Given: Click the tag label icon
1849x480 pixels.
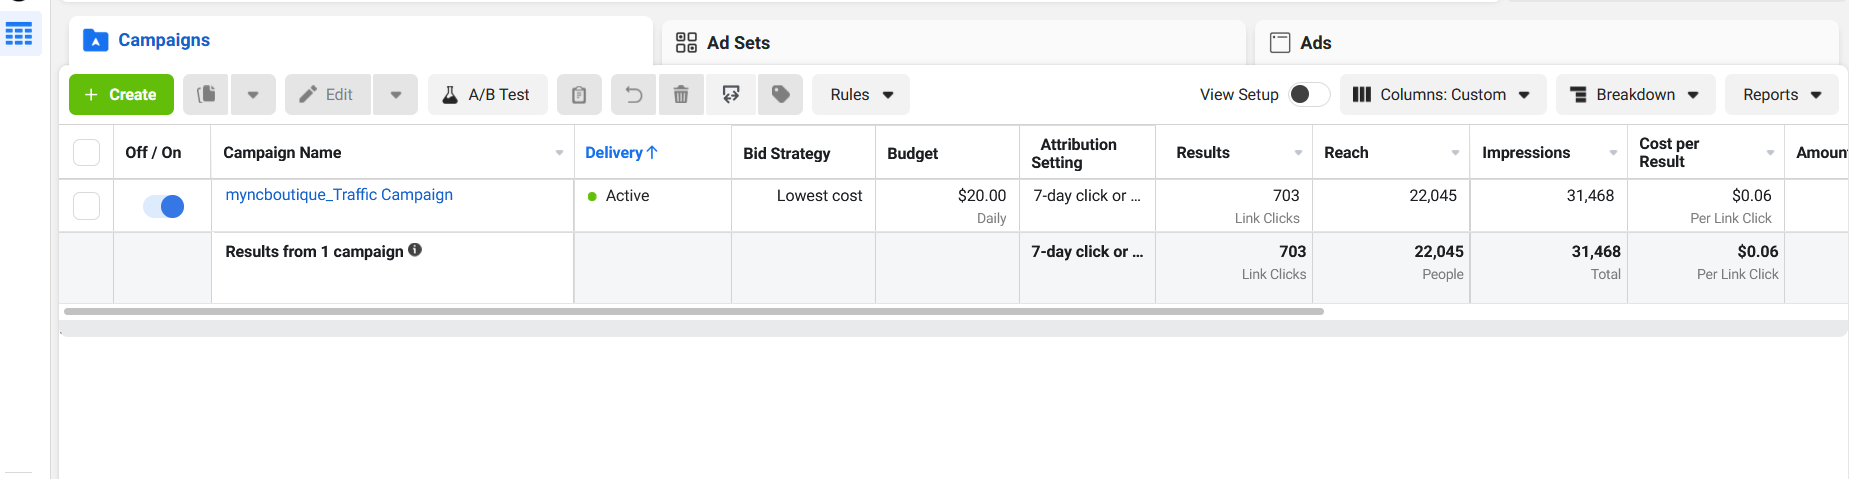Looking at the screenshot, I should coord(781,95).
